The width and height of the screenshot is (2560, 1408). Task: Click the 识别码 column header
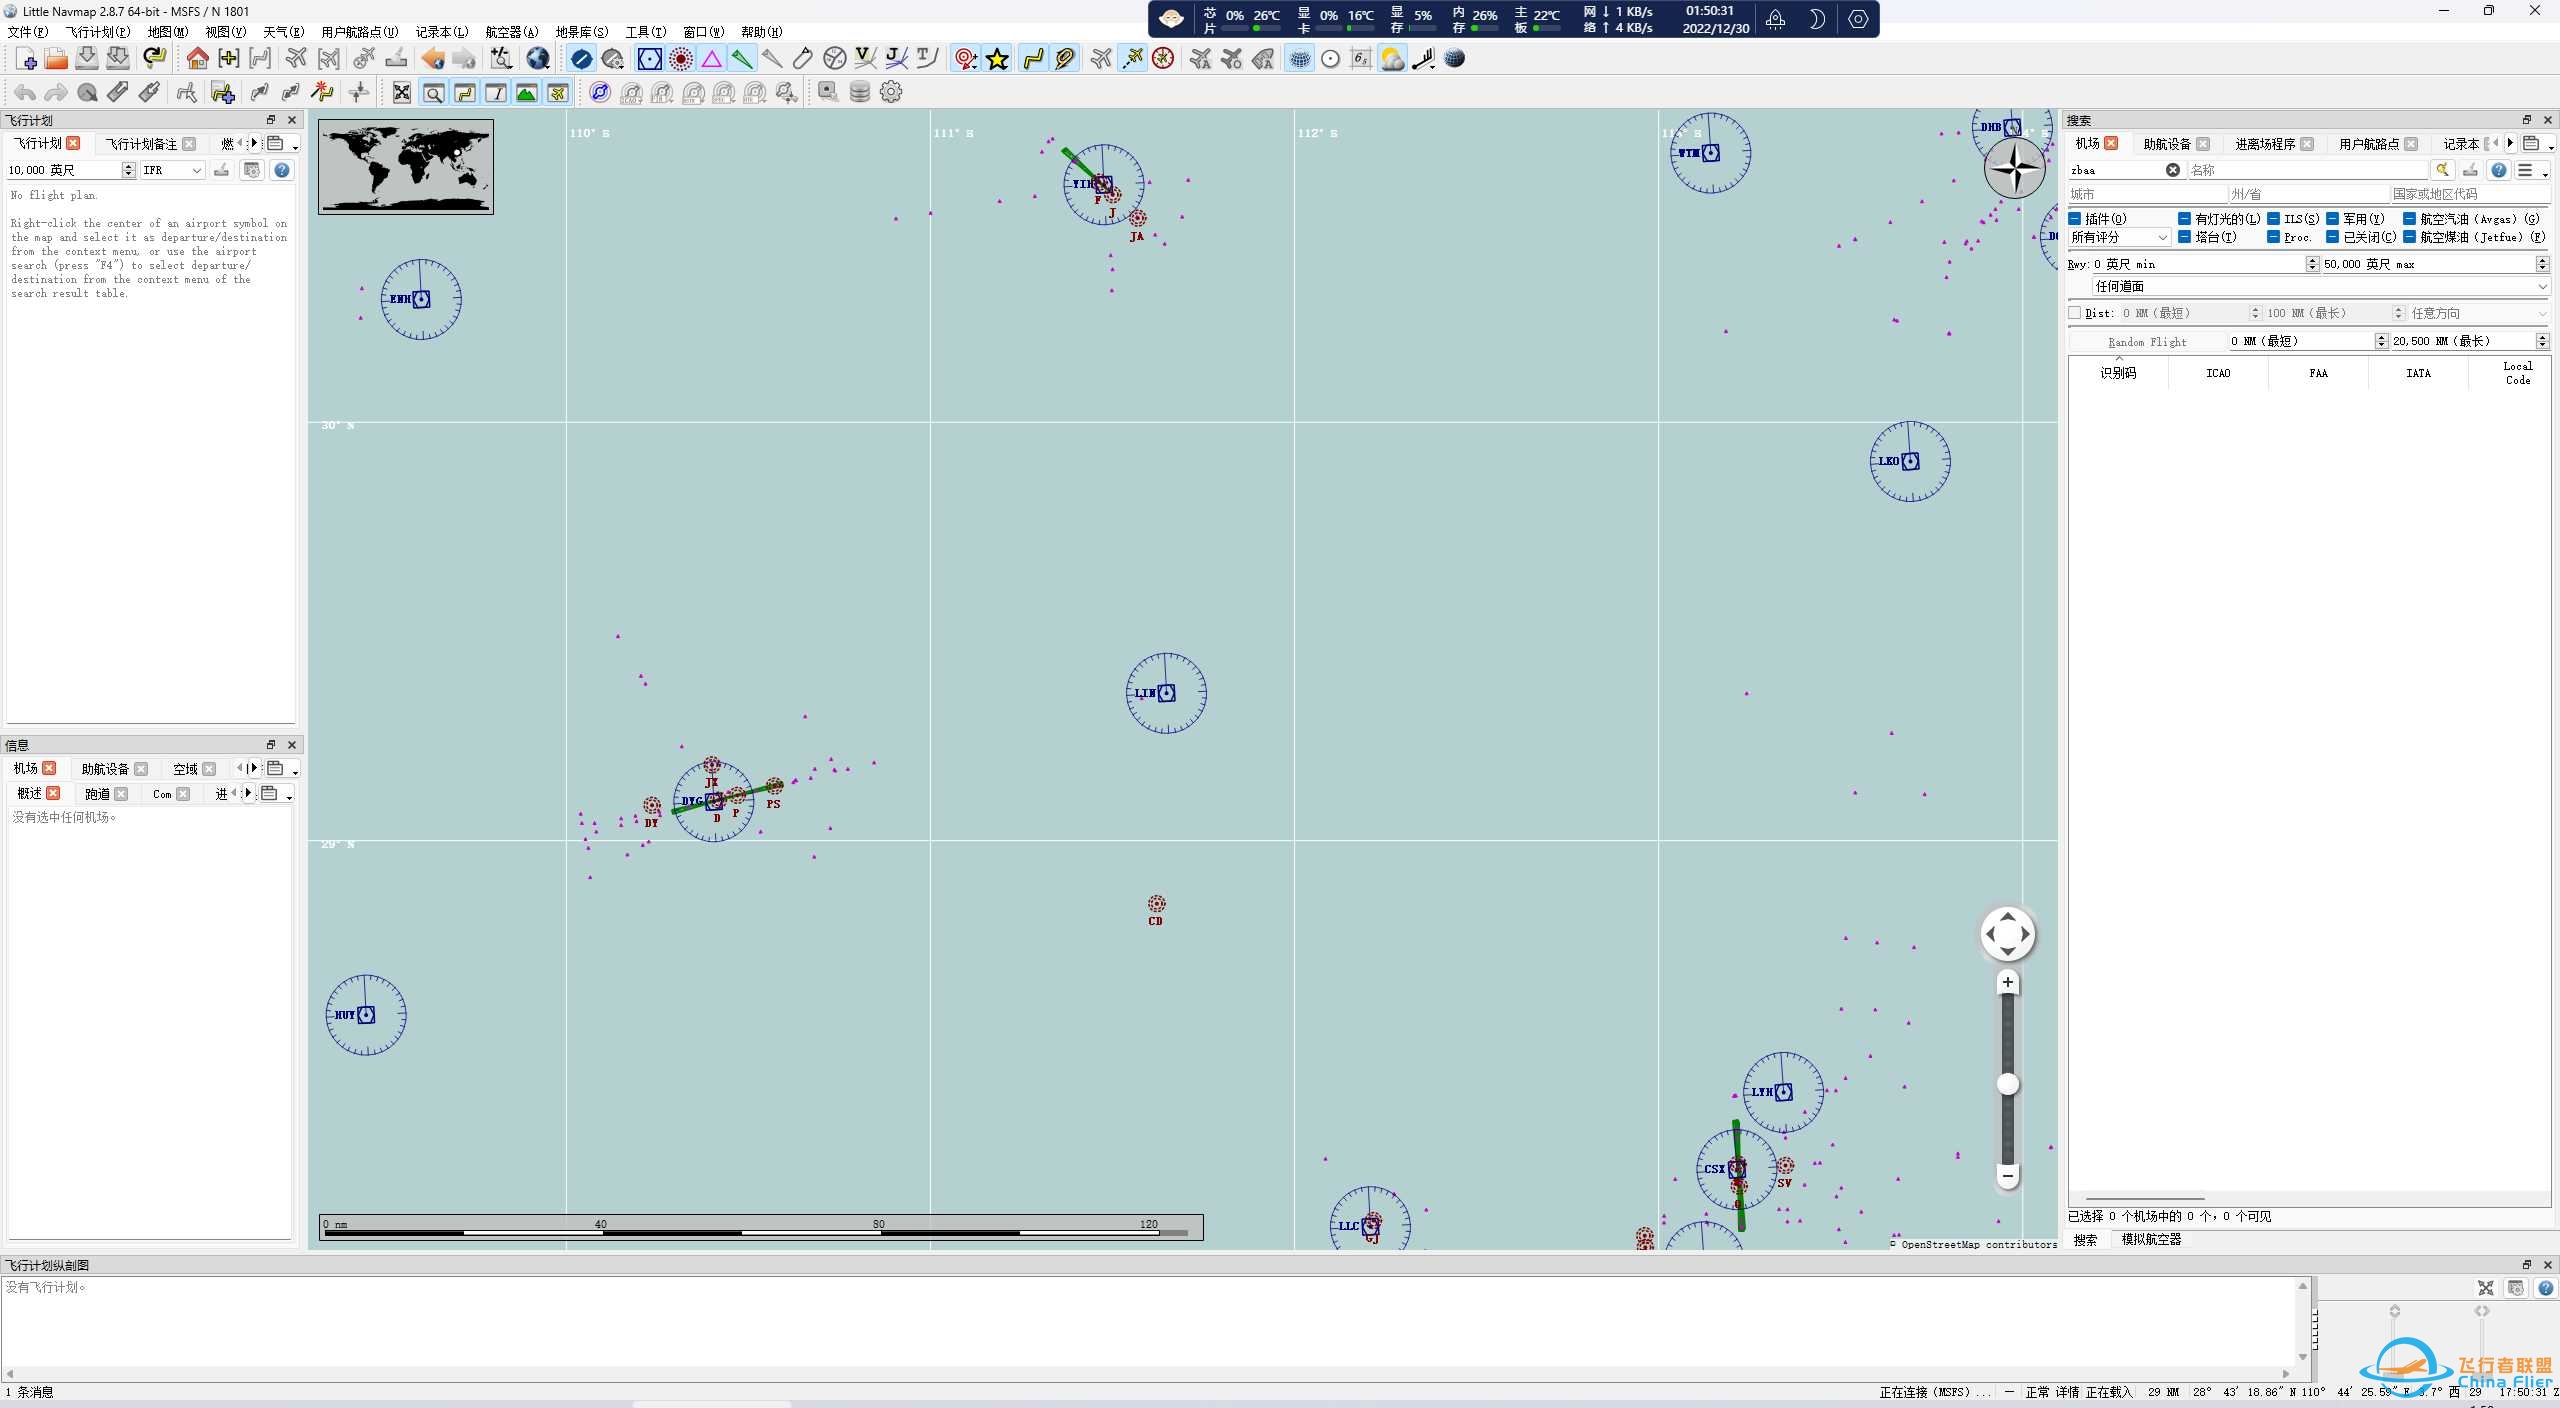[2118, 373]
